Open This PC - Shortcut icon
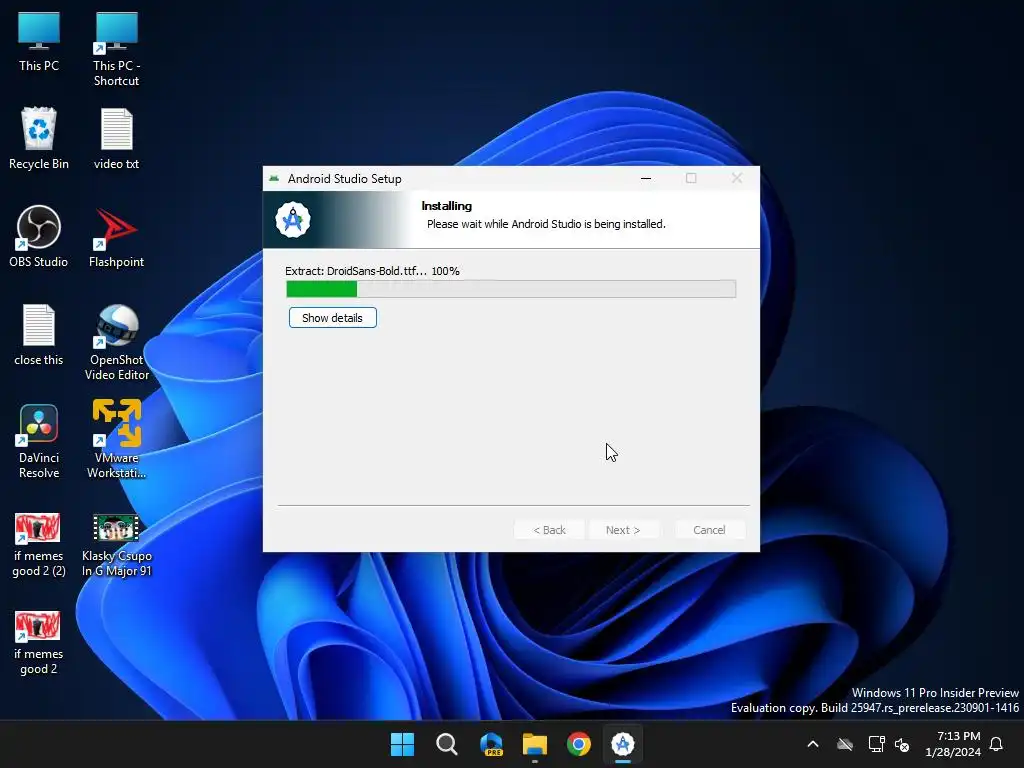 click(116, 47)
